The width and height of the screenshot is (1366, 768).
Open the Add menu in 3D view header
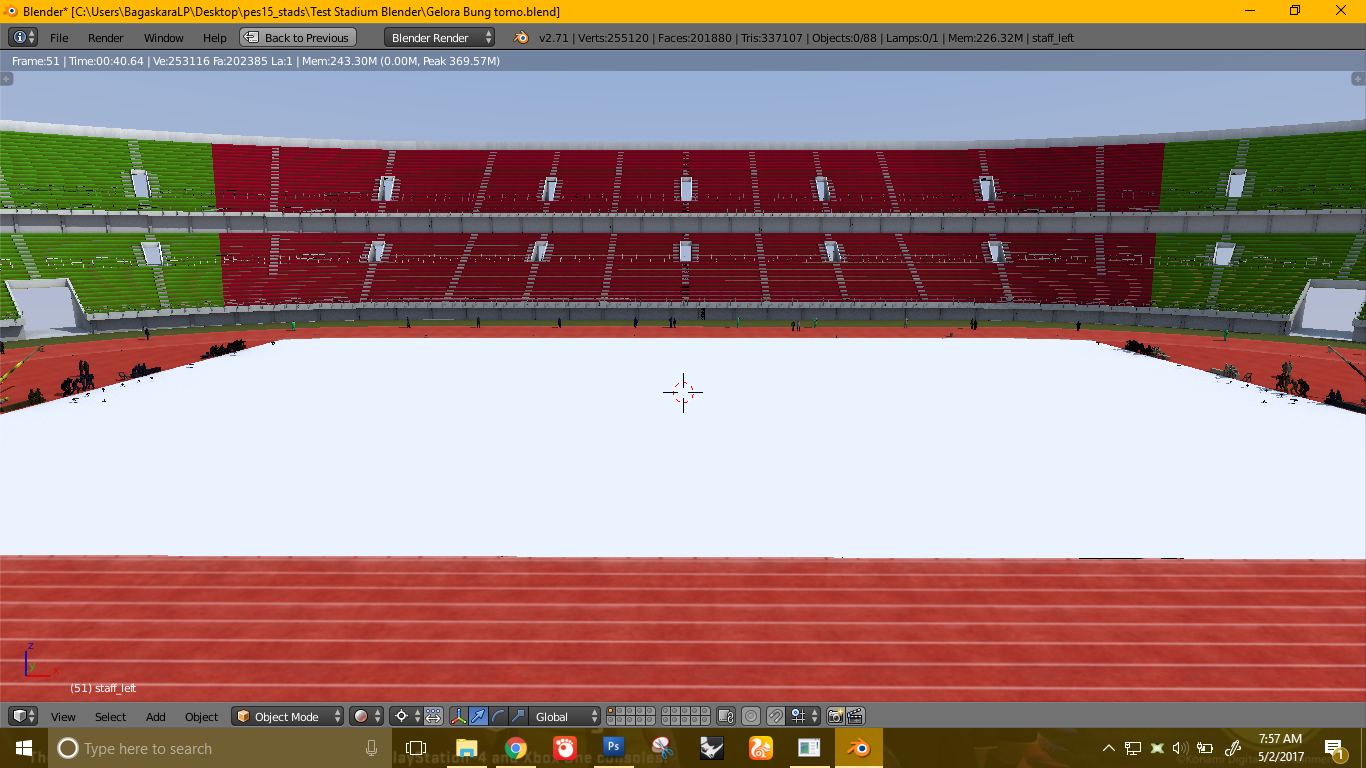[x=156, y=716]
